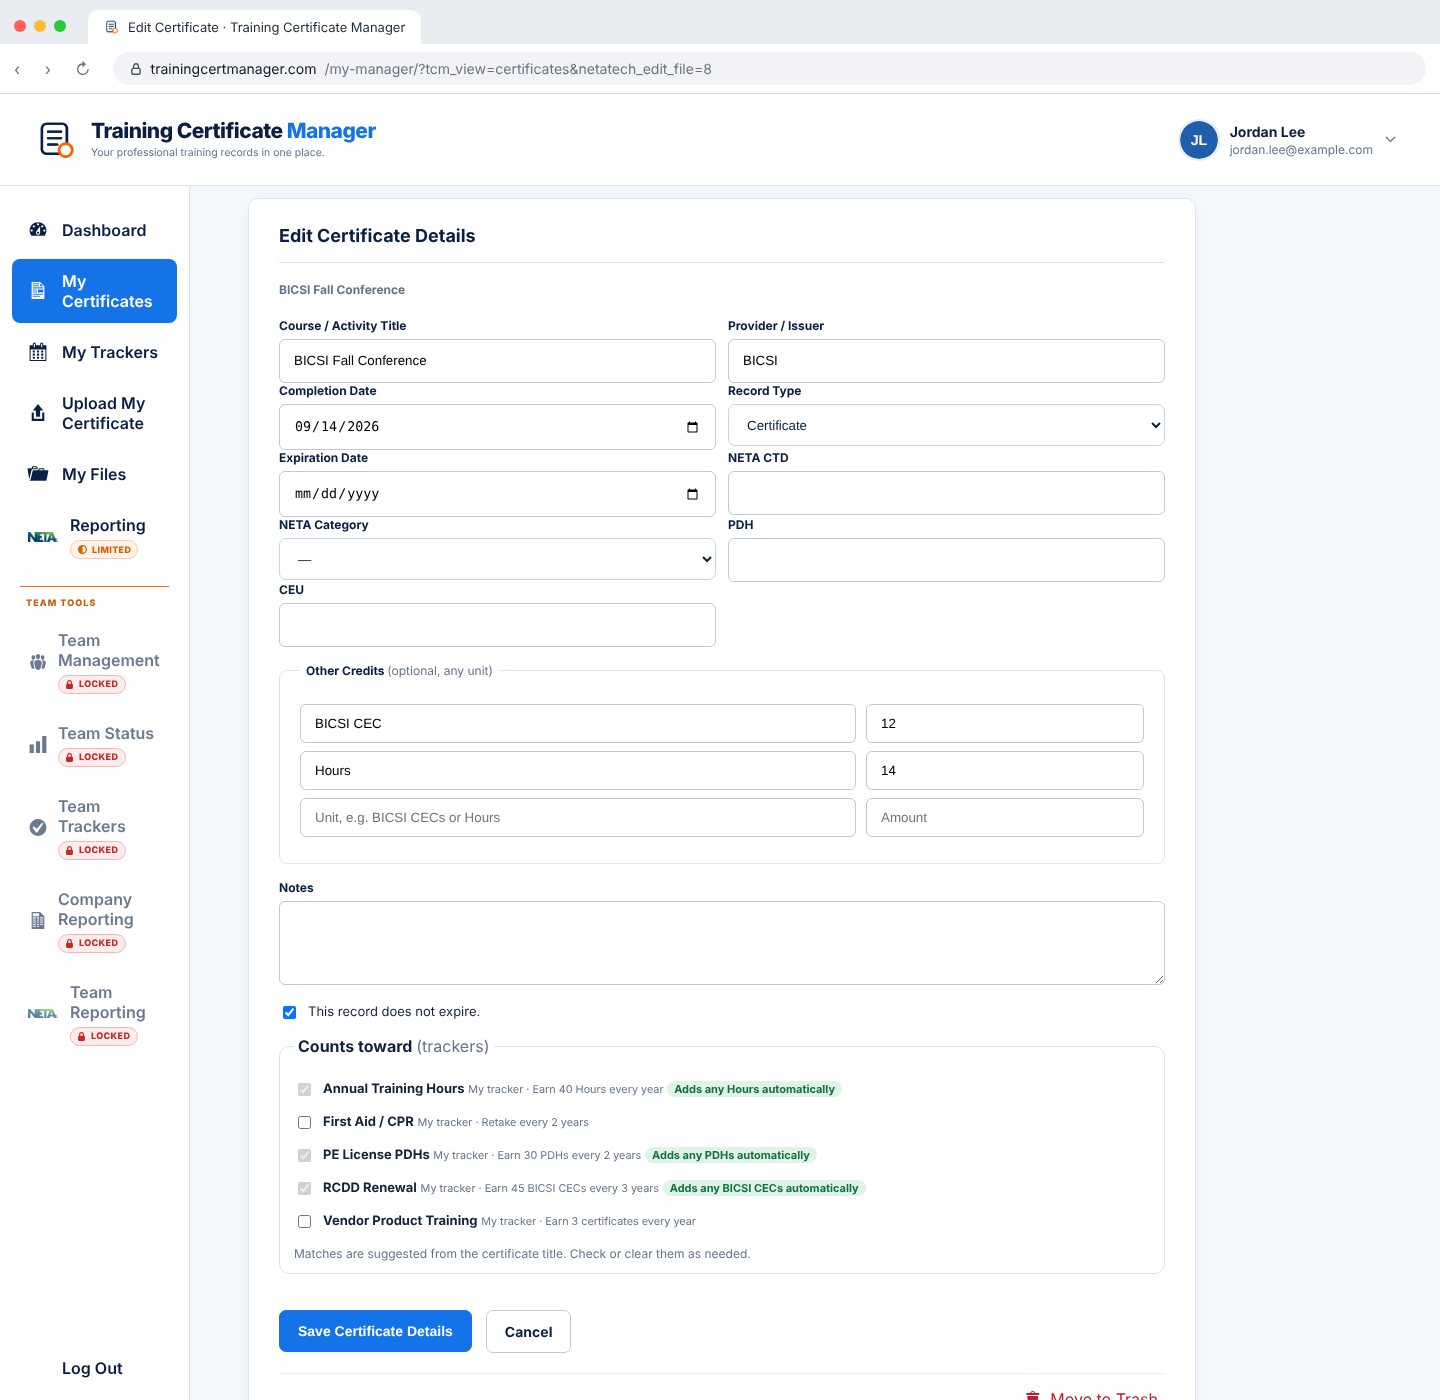Click Save Certificate Details button
The height and width of the screenshot is (1400, 1440).
(375, 1331)
